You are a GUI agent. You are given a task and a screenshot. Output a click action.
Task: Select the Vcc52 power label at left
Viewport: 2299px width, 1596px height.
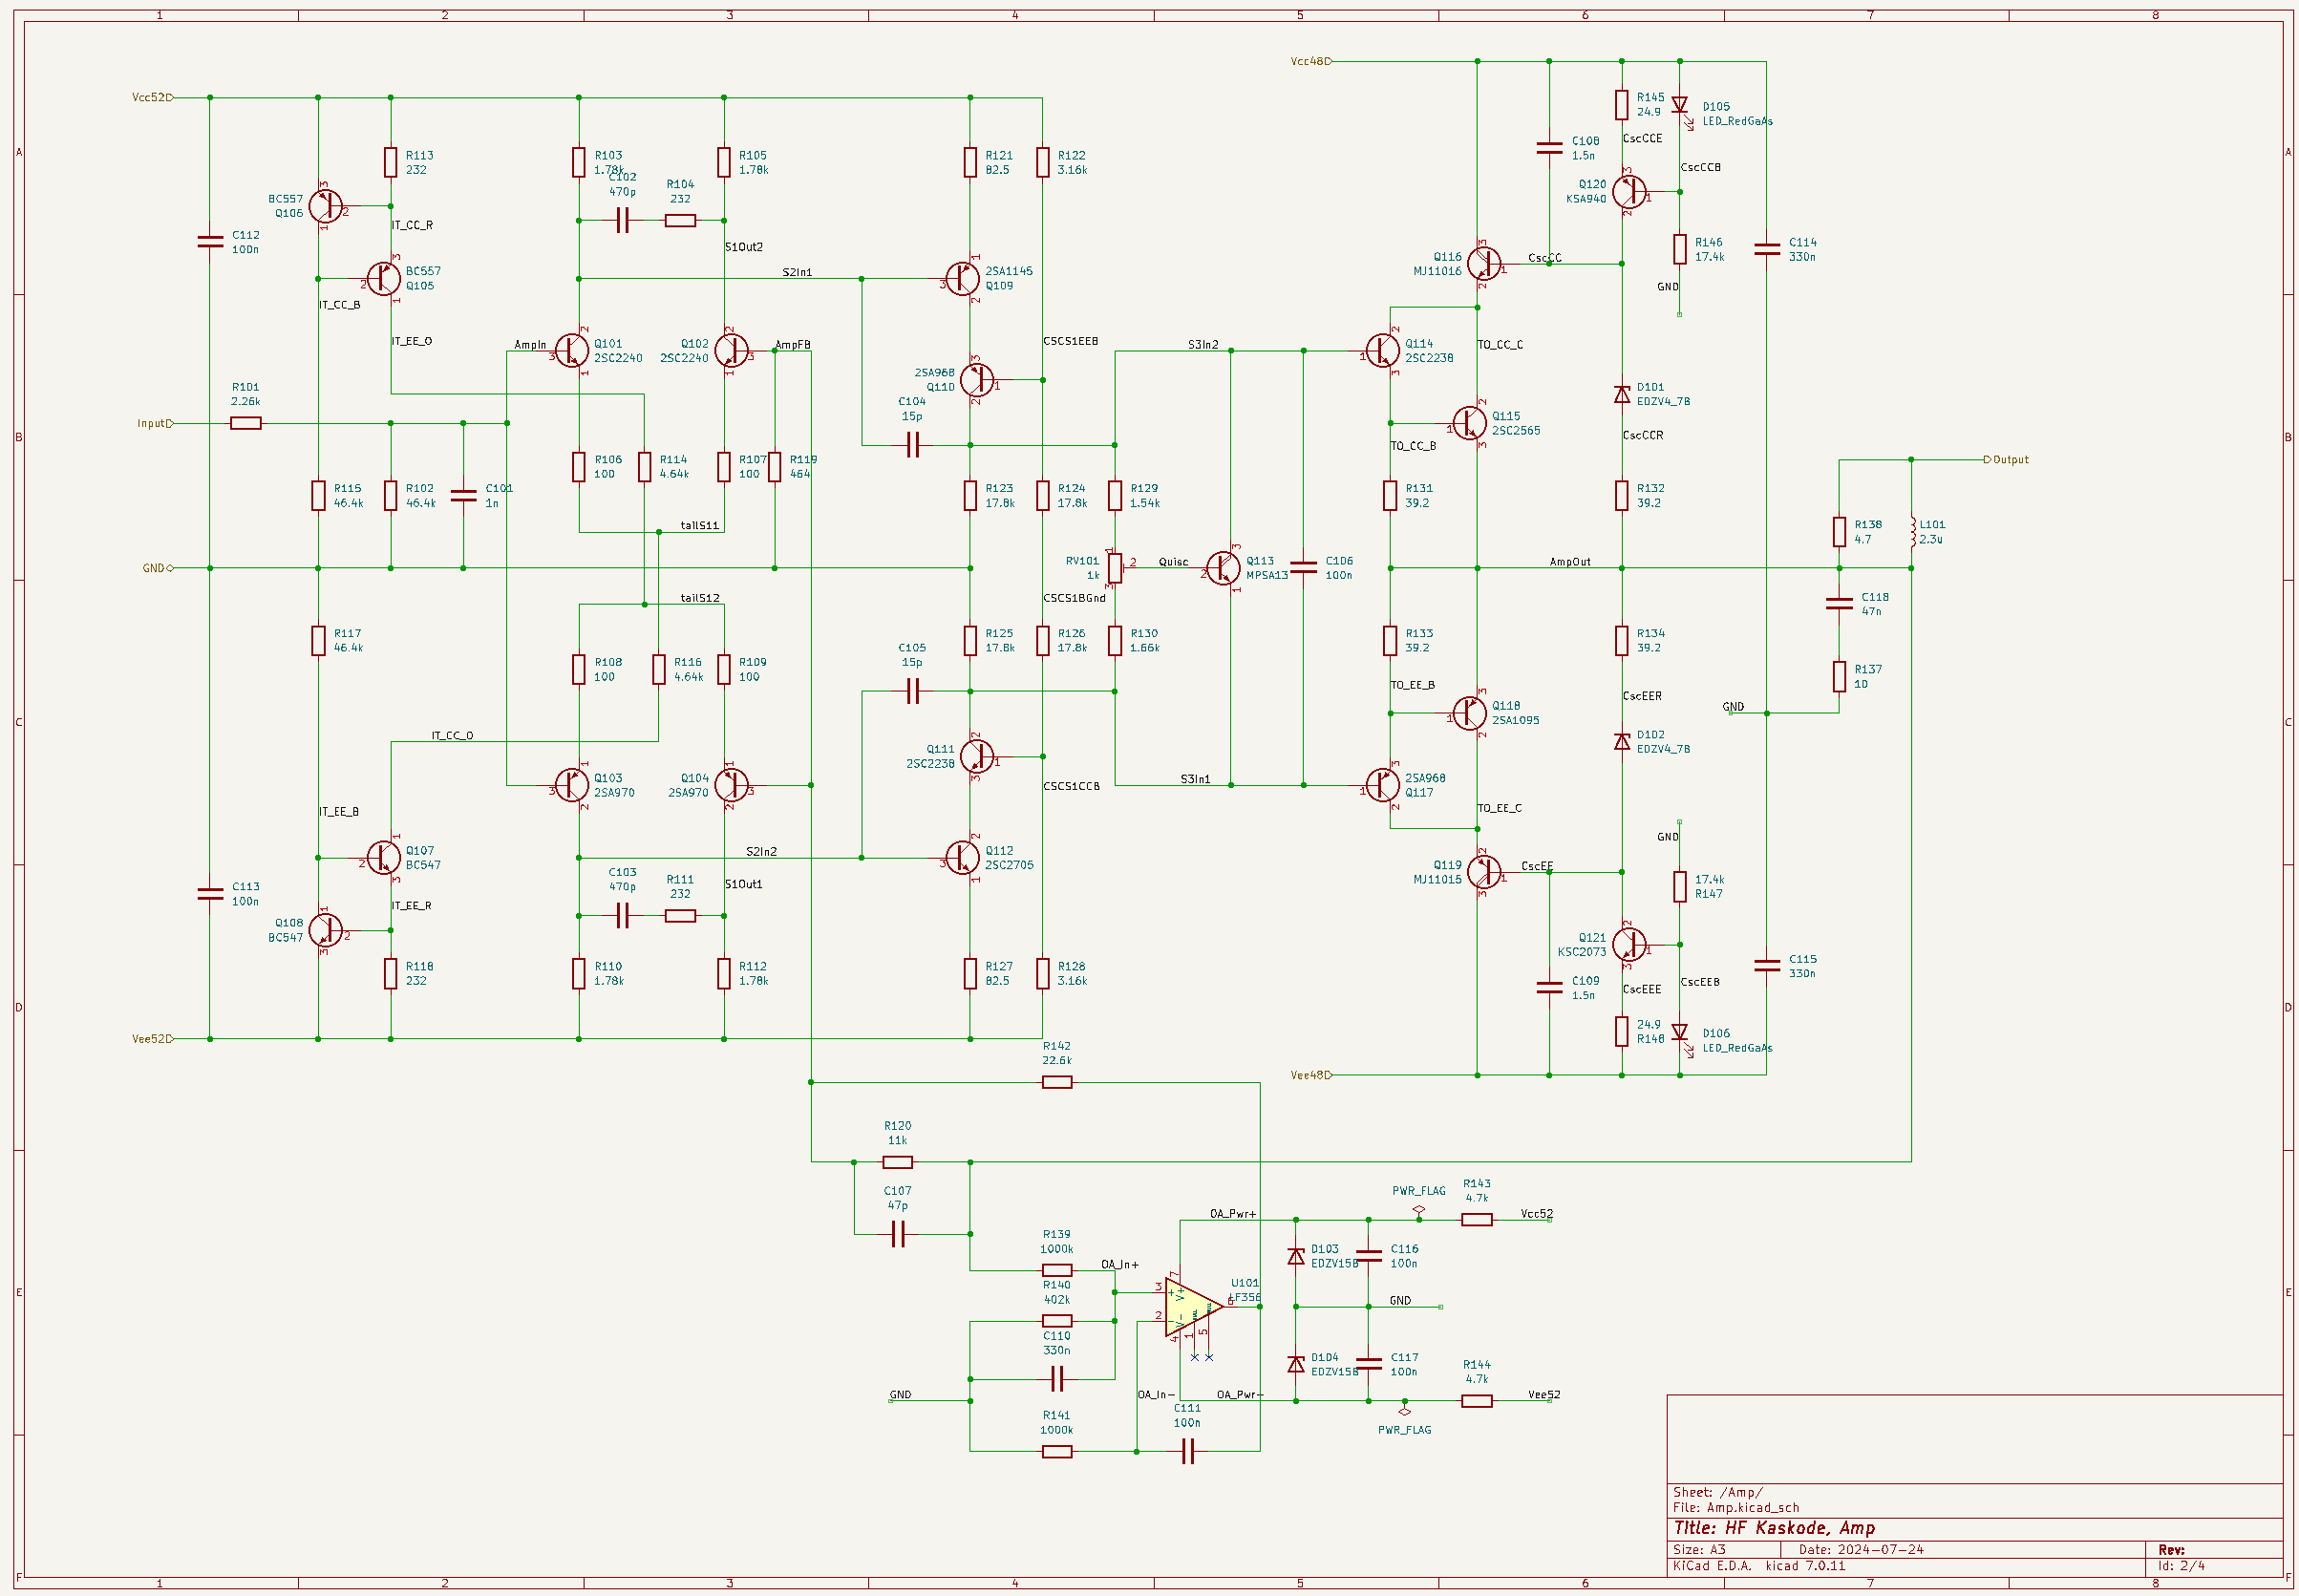point(152,98)
